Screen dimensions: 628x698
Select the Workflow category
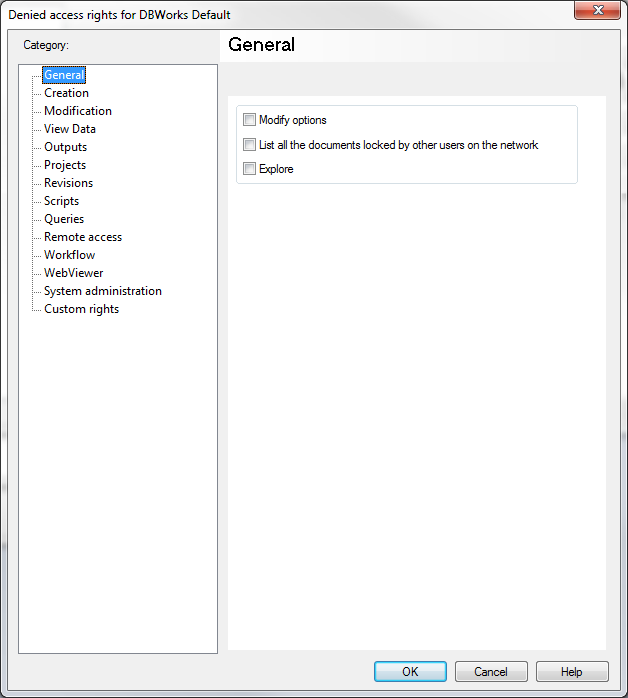69,255
